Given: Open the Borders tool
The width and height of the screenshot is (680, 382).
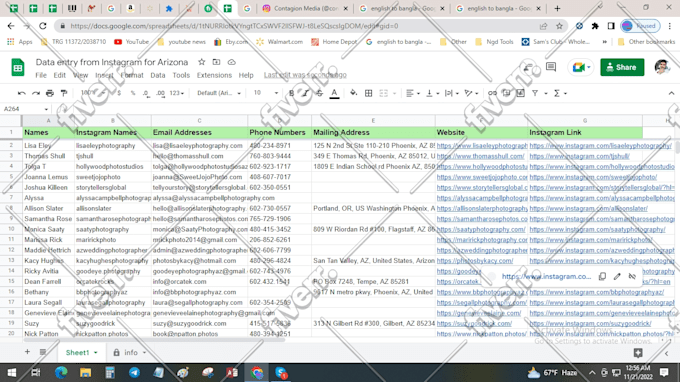Looking at the screenshot, I should (x=369, y=93).
